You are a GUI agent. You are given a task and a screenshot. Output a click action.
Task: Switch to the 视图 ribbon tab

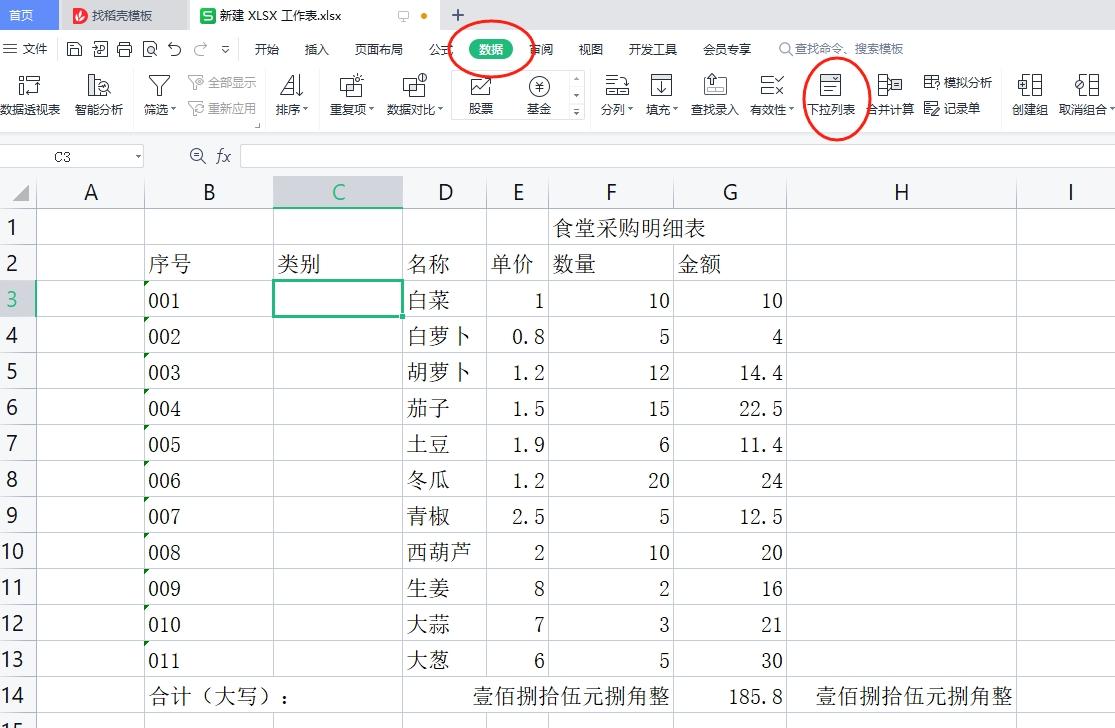click(x=590, y=49)
